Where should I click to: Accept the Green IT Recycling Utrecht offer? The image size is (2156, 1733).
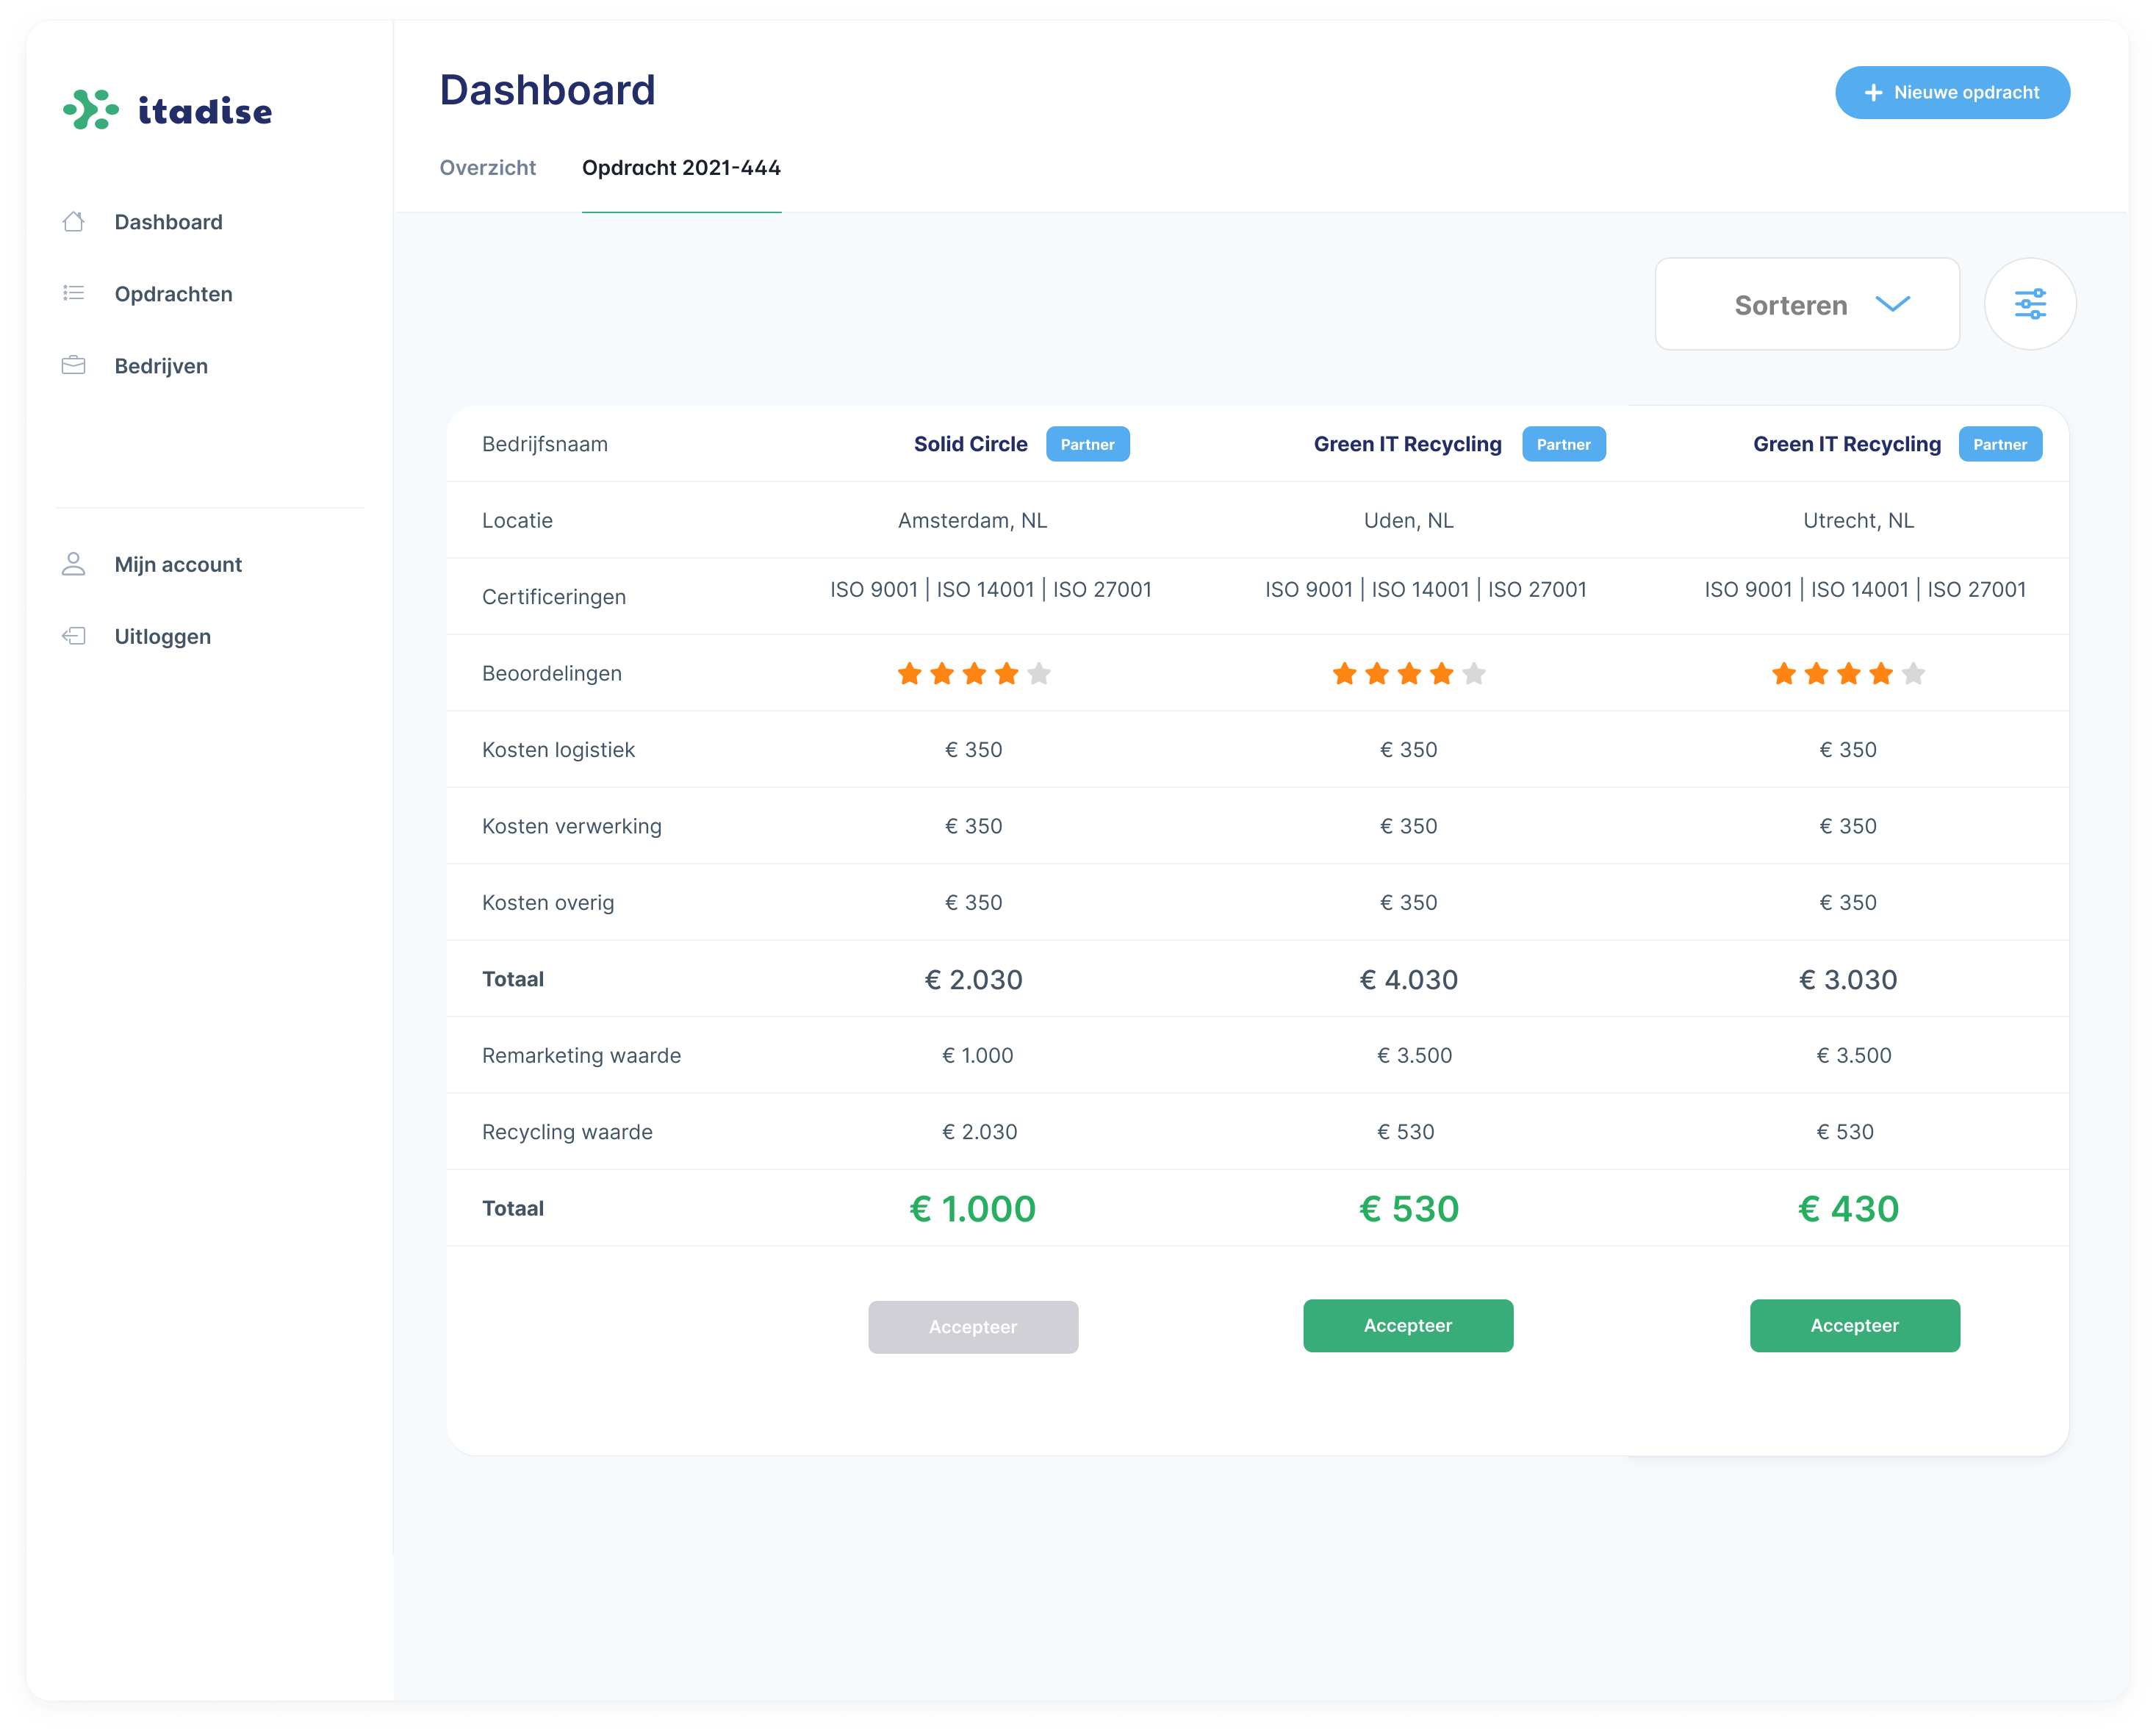1854,1325
